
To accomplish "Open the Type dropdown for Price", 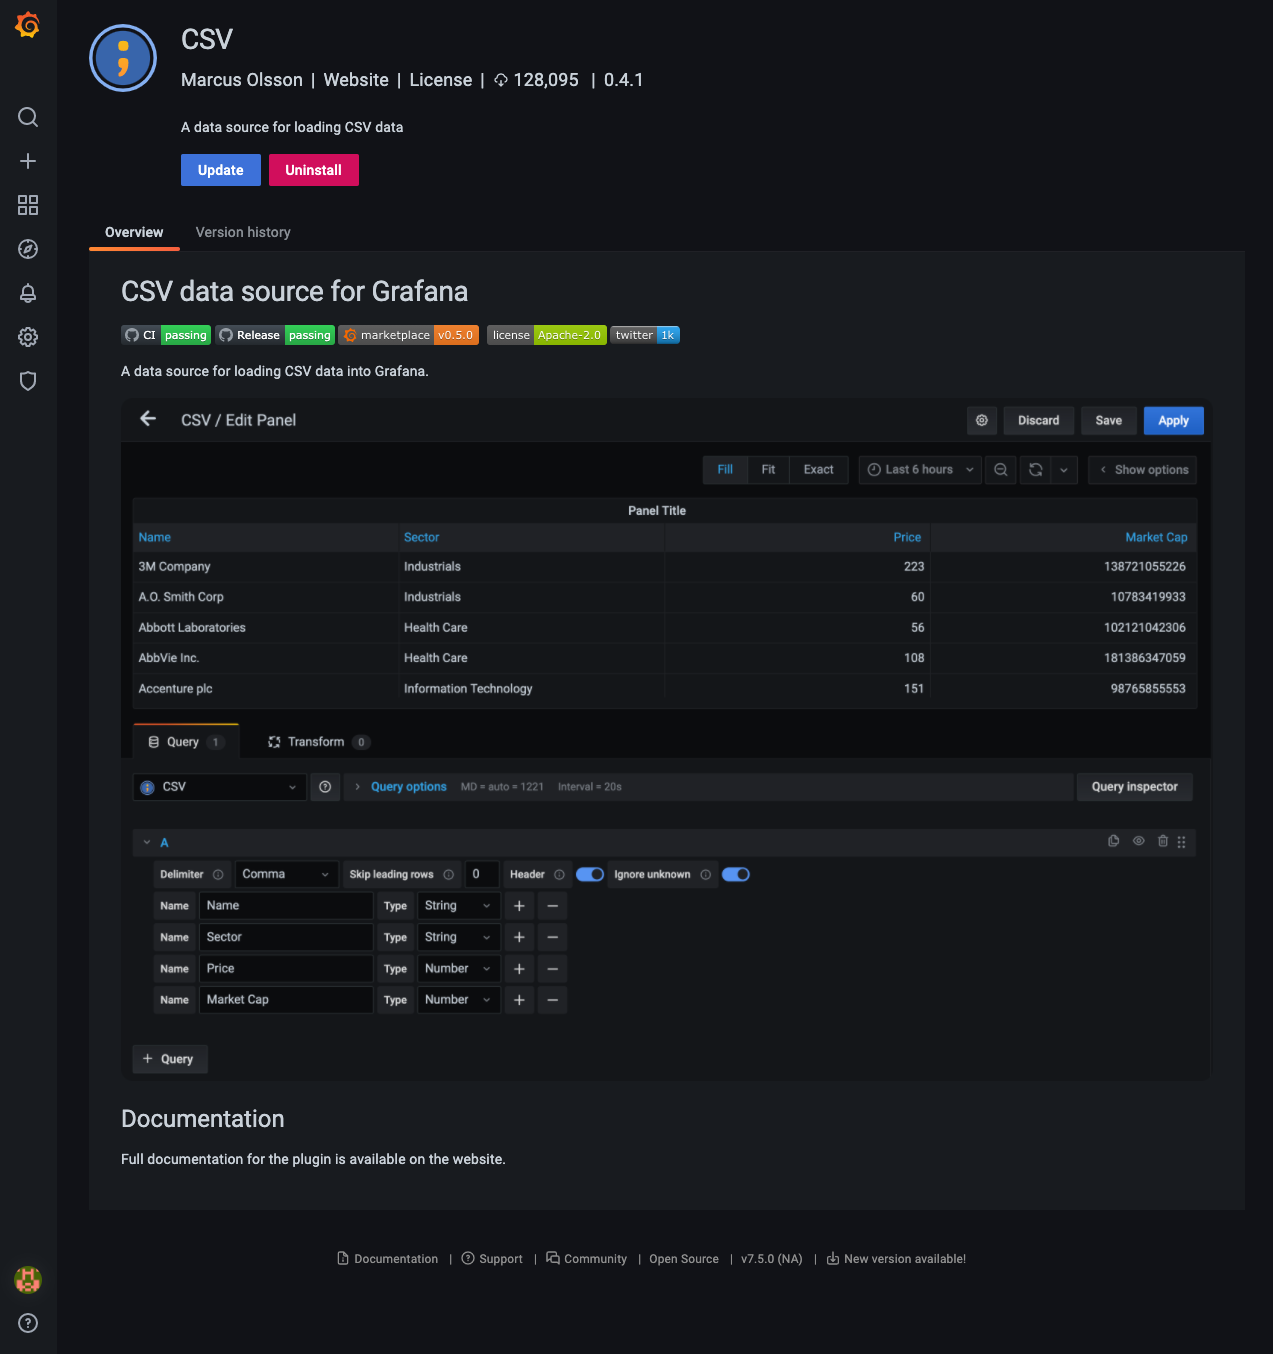I will tap(458, 968).
